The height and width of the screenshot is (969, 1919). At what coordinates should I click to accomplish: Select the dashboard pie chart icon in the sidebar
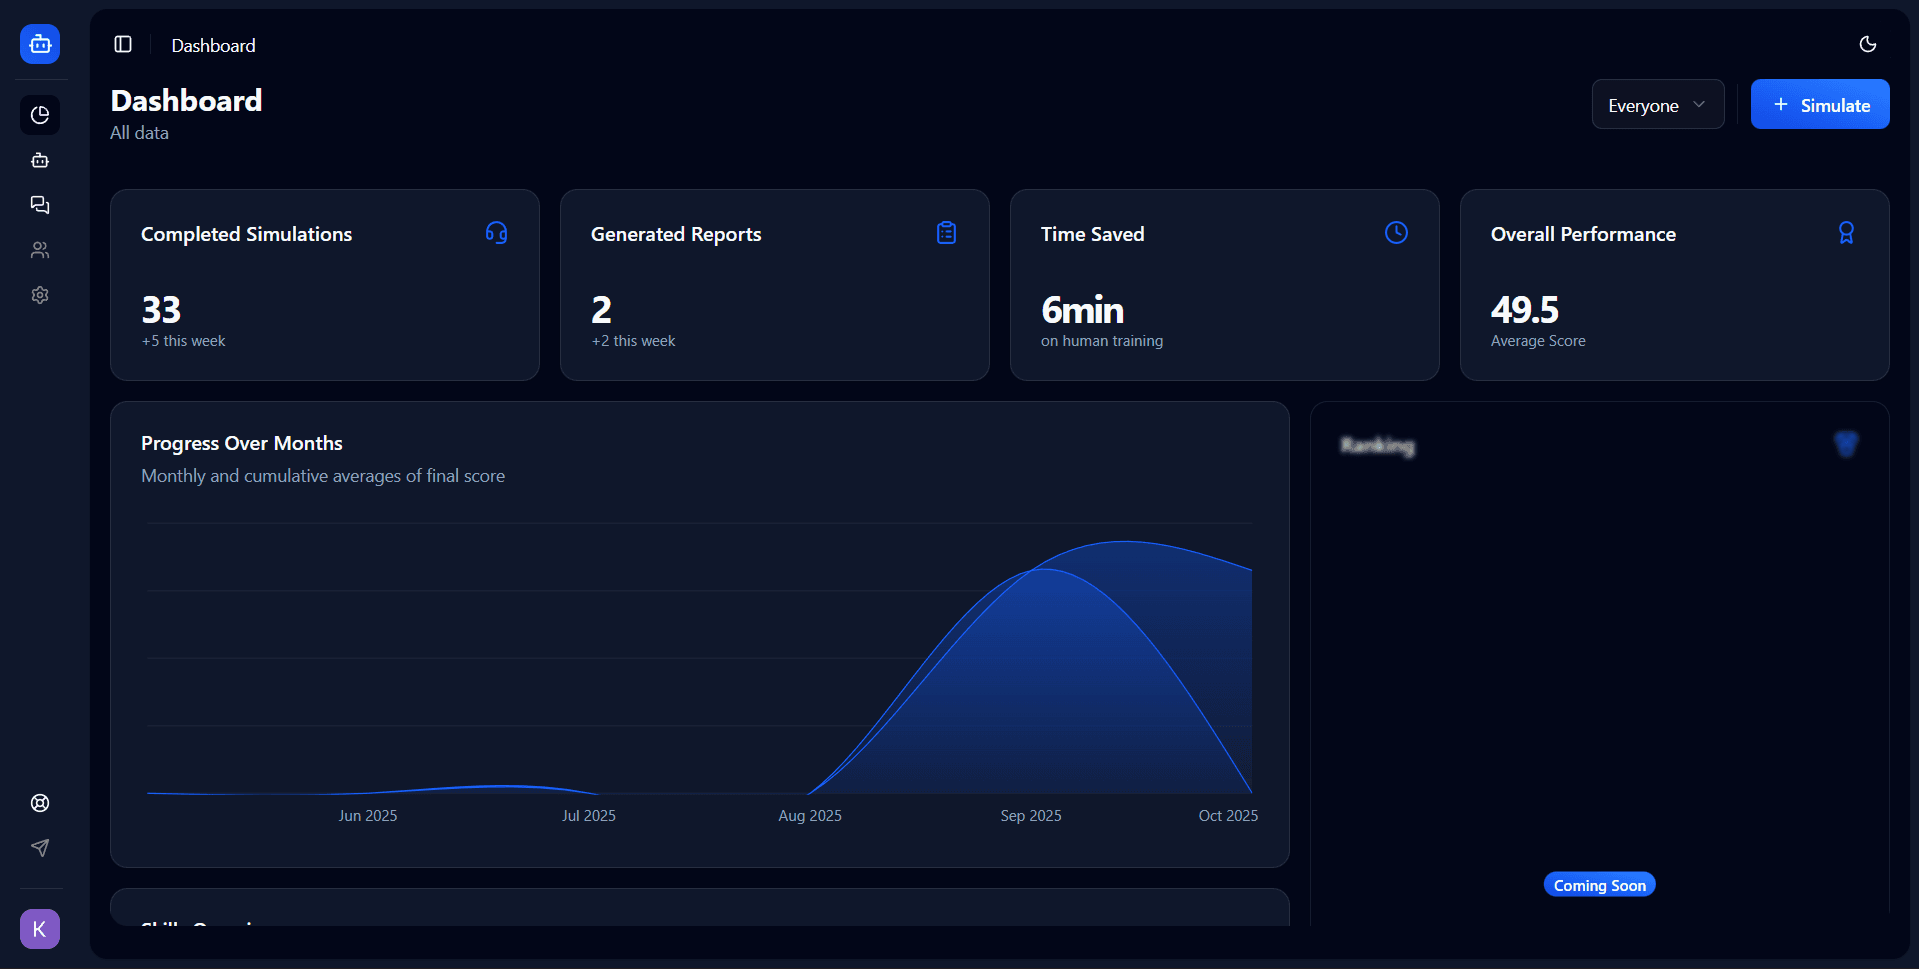tap(40, 114)
